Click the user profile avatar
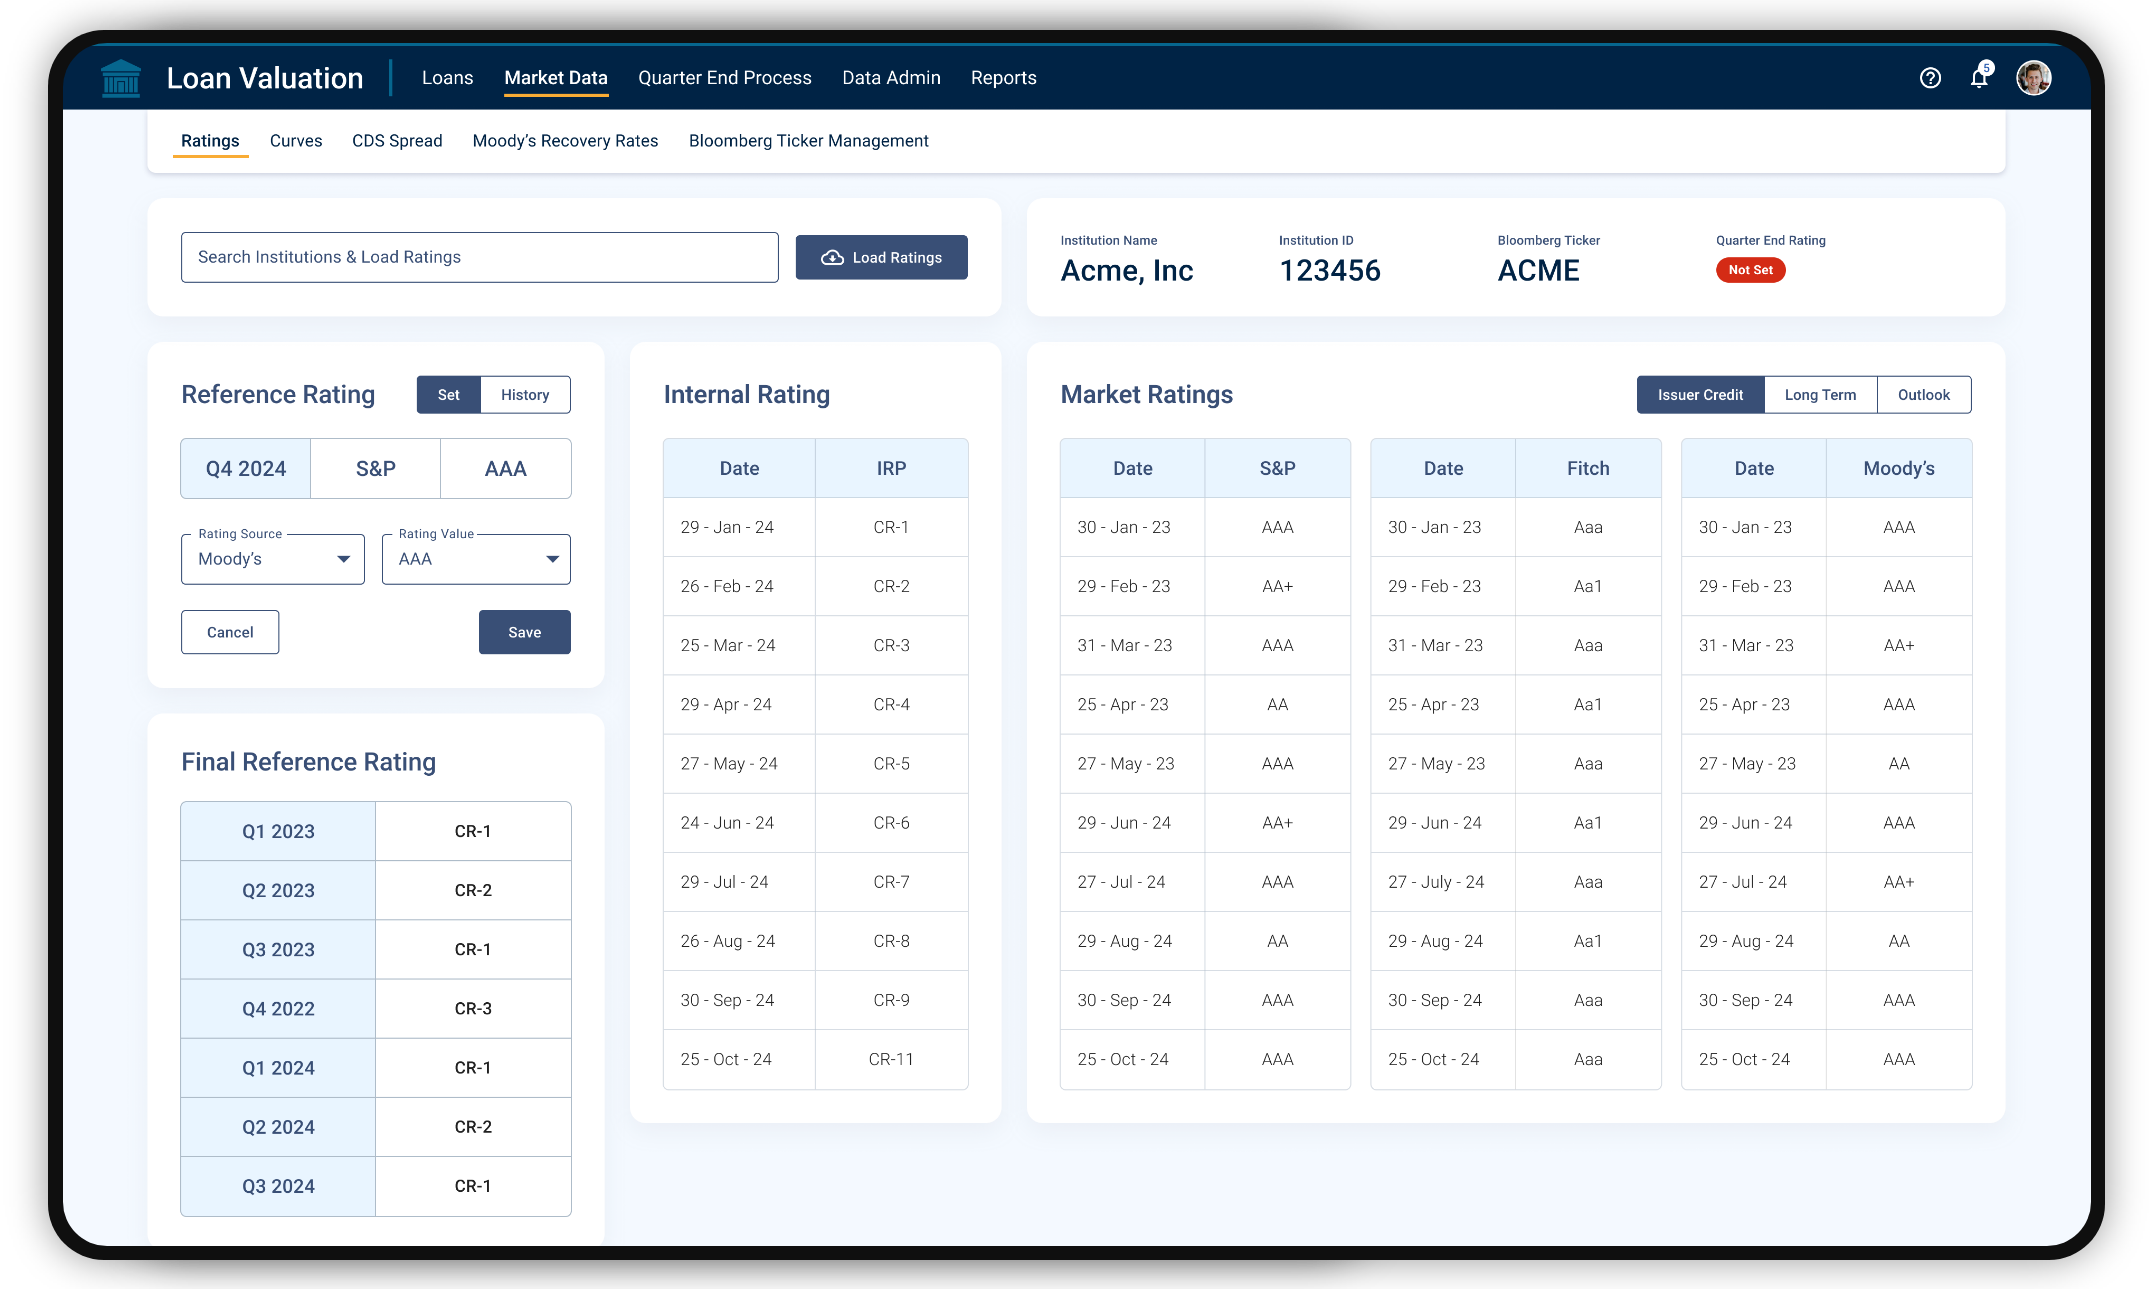 [x=2033, y=78]
